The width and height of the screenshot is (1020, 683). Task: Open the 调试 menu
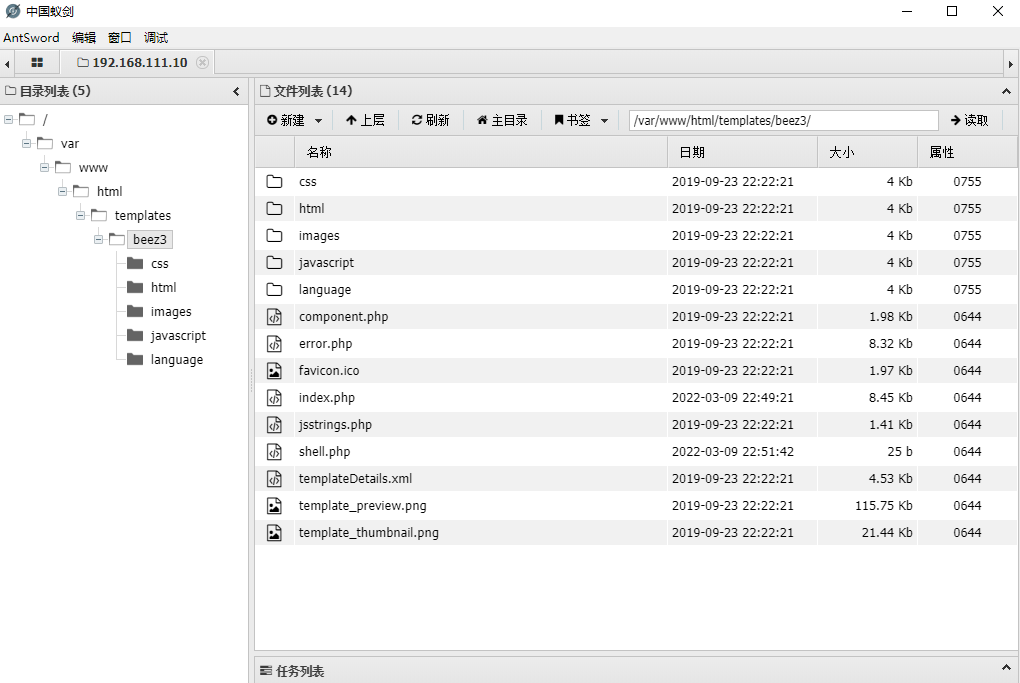(156, 38)
